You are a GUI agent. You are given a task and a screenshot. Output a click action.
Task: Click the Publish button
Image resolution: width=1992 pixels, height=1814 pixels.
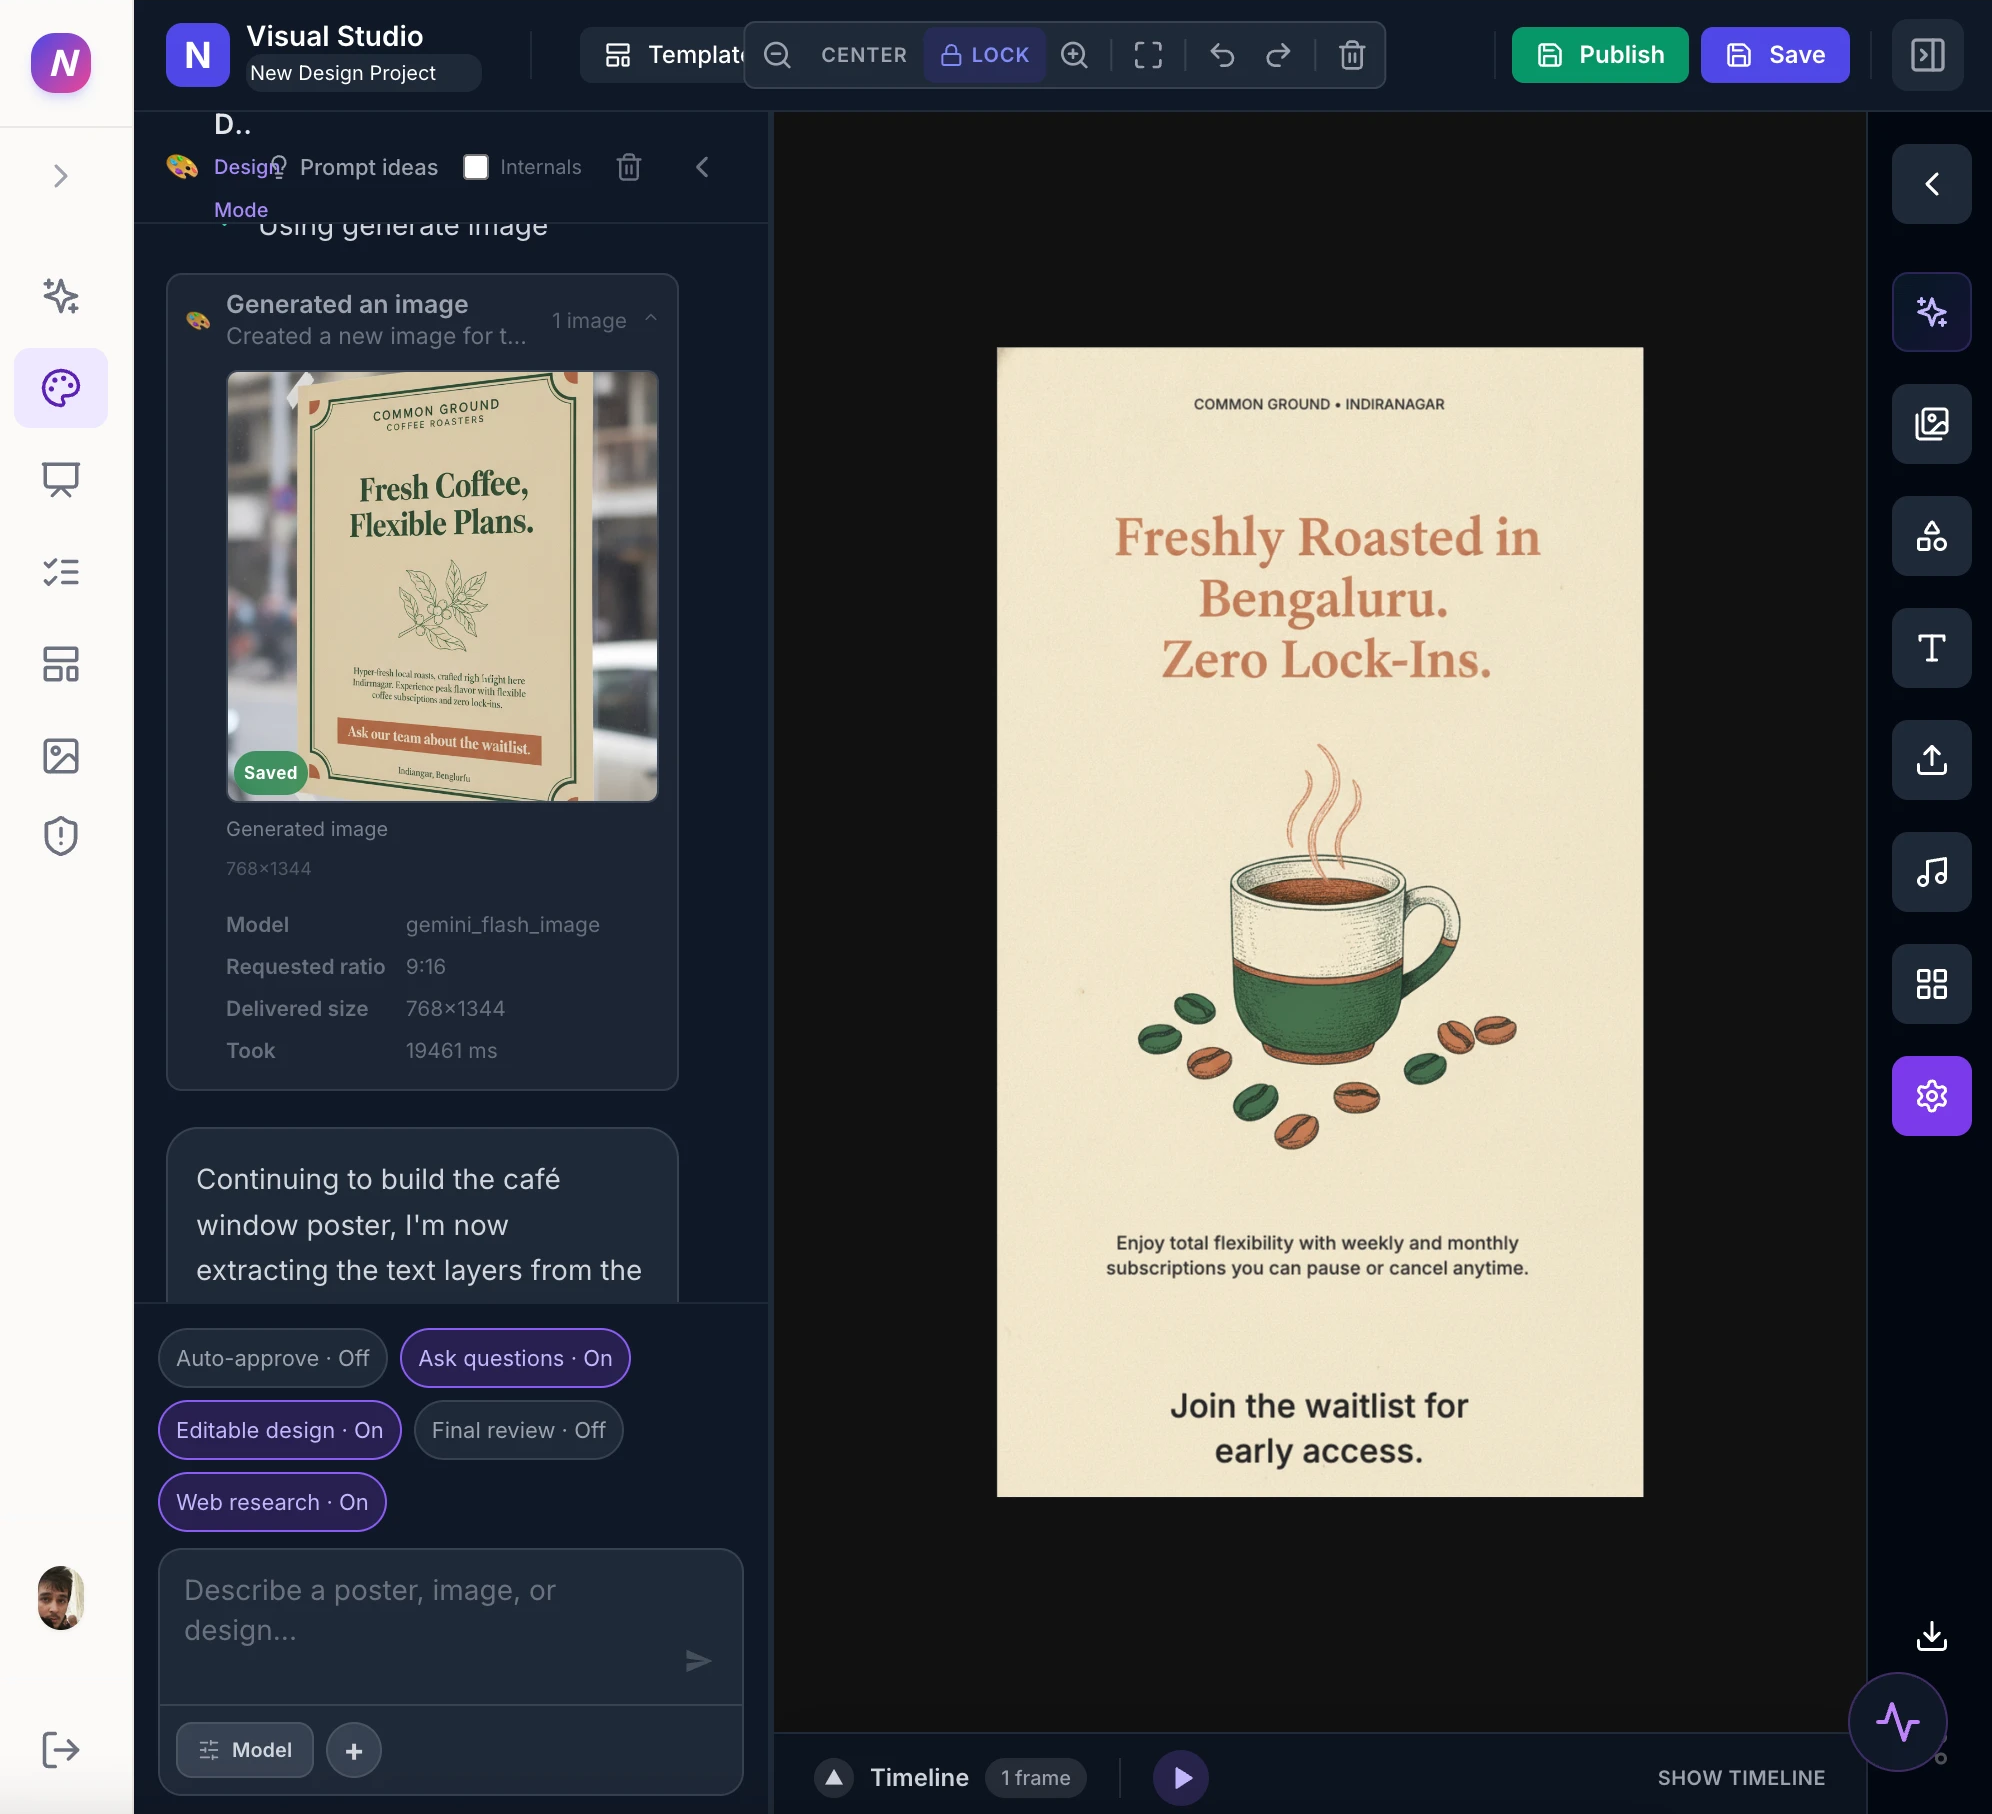[x=1600, y=55]
